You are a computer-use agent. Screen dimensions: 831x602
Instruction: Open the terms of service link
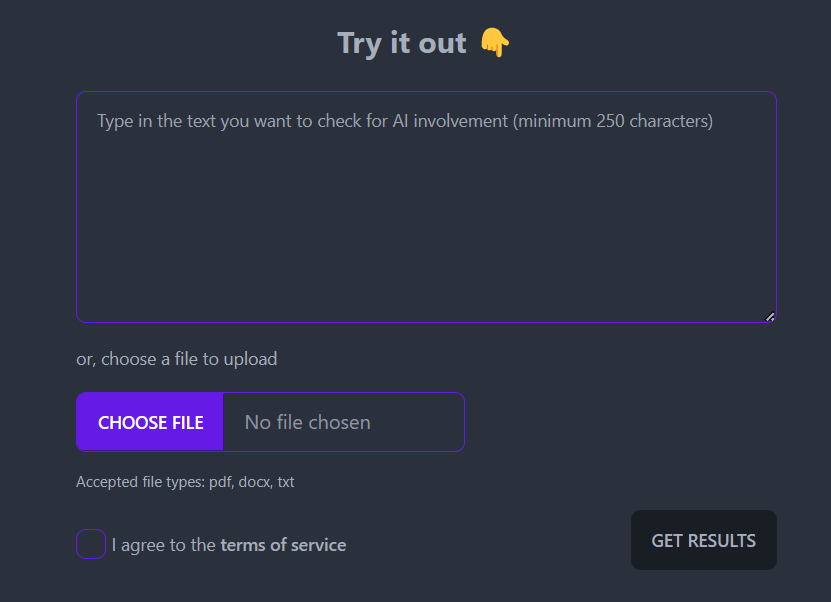283,545
